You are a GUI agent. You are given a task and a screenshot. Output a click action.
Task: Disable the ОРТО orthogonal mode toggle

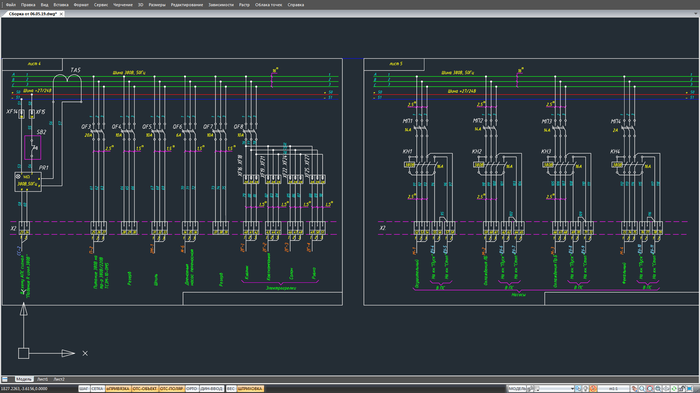pyautogui.click(x=192, y=389)
